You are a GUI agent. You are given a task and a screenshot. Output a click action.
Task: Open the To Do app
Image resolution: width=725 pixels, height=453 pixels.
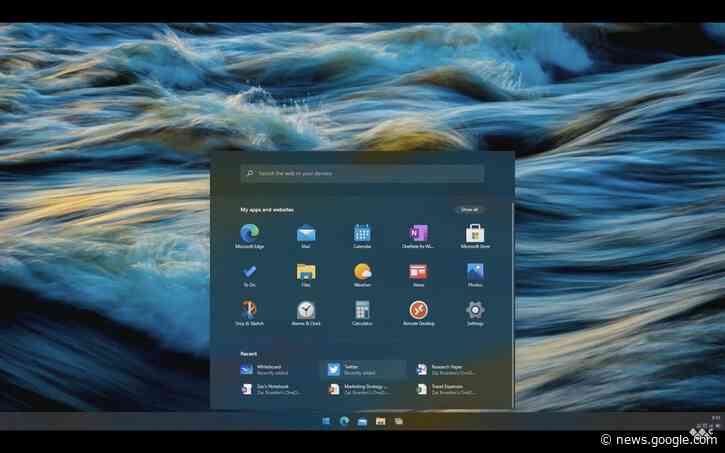(x=250, y=275)
